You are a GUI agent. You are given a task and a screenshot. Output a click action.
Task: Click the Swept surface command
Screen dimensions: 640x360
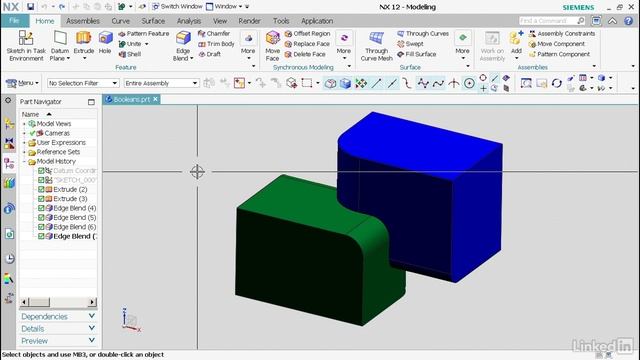click(x=410, y=44)
